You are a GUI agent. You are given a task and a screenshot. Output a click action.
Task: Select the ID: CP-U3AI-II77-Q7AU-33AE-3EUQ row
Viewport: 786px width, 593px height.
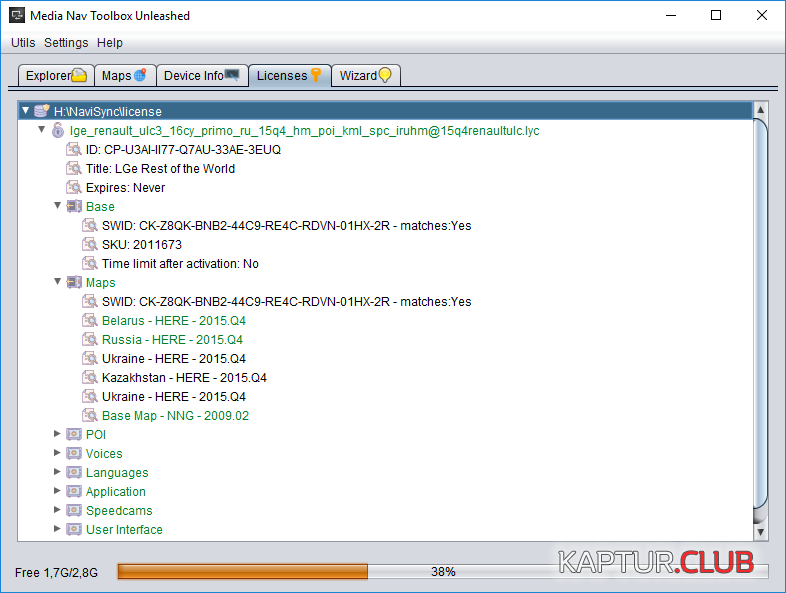[x=183, y=150]
